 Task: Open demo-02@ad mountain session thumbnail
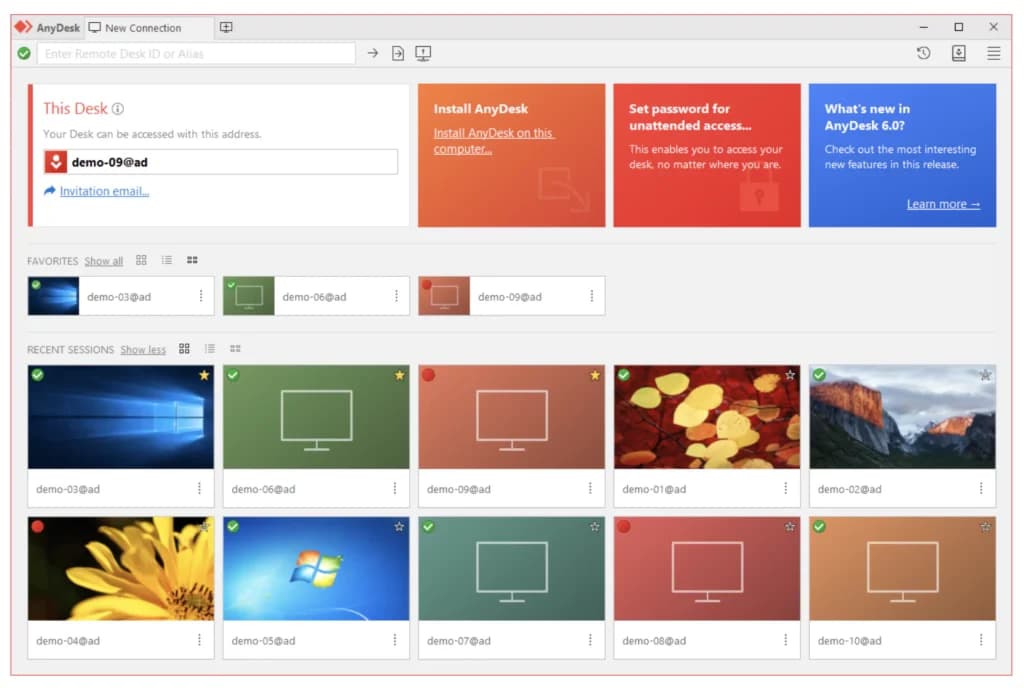pyautogui.click(x=903, y=416)
